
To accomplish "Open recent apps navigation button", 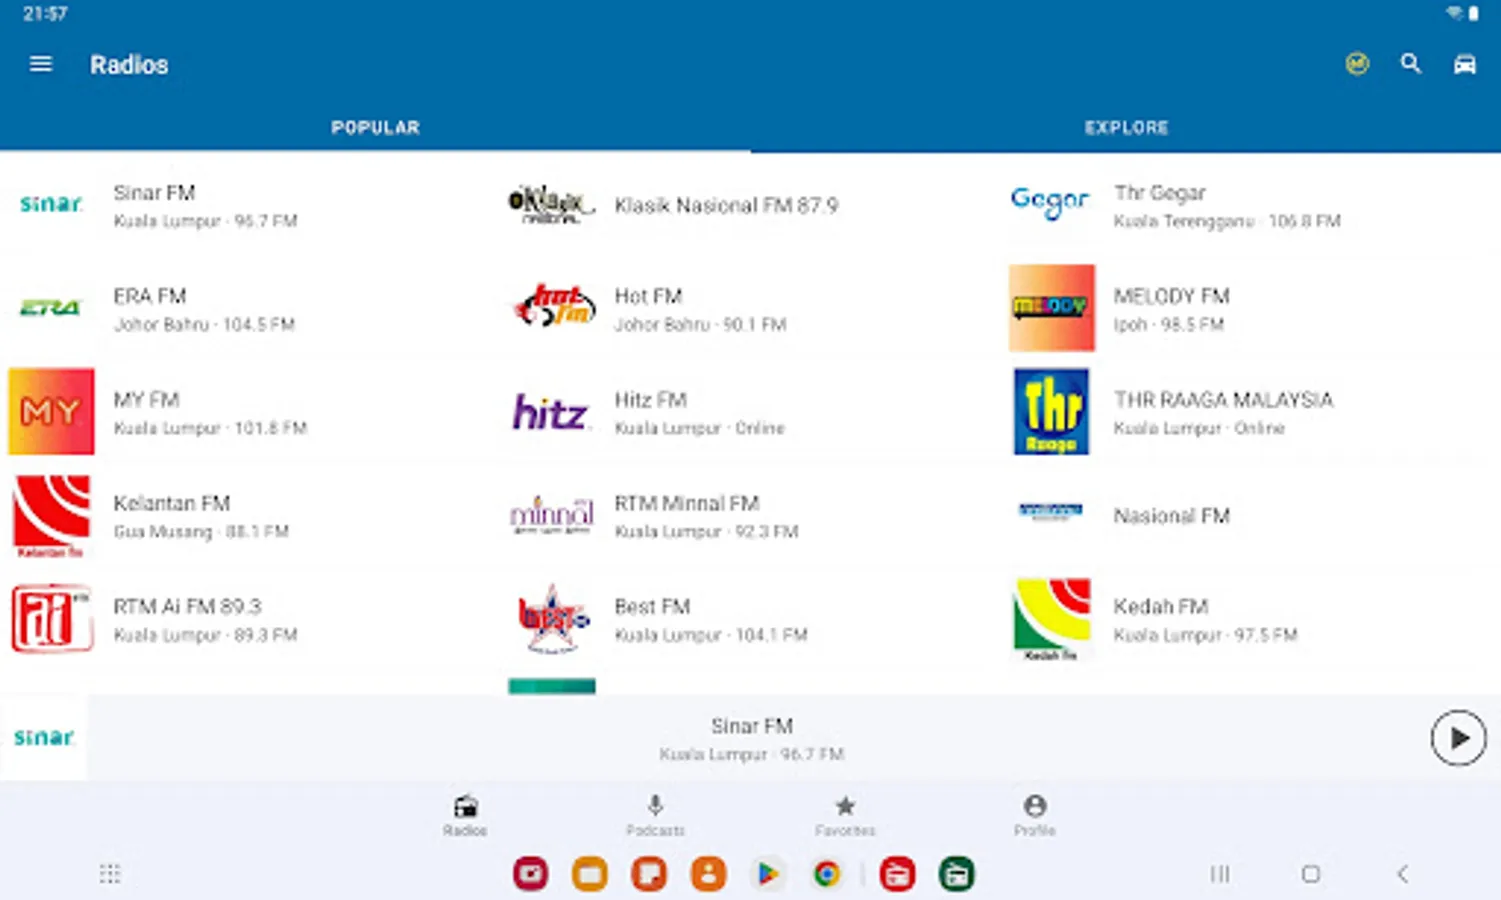I will 1220,874.
